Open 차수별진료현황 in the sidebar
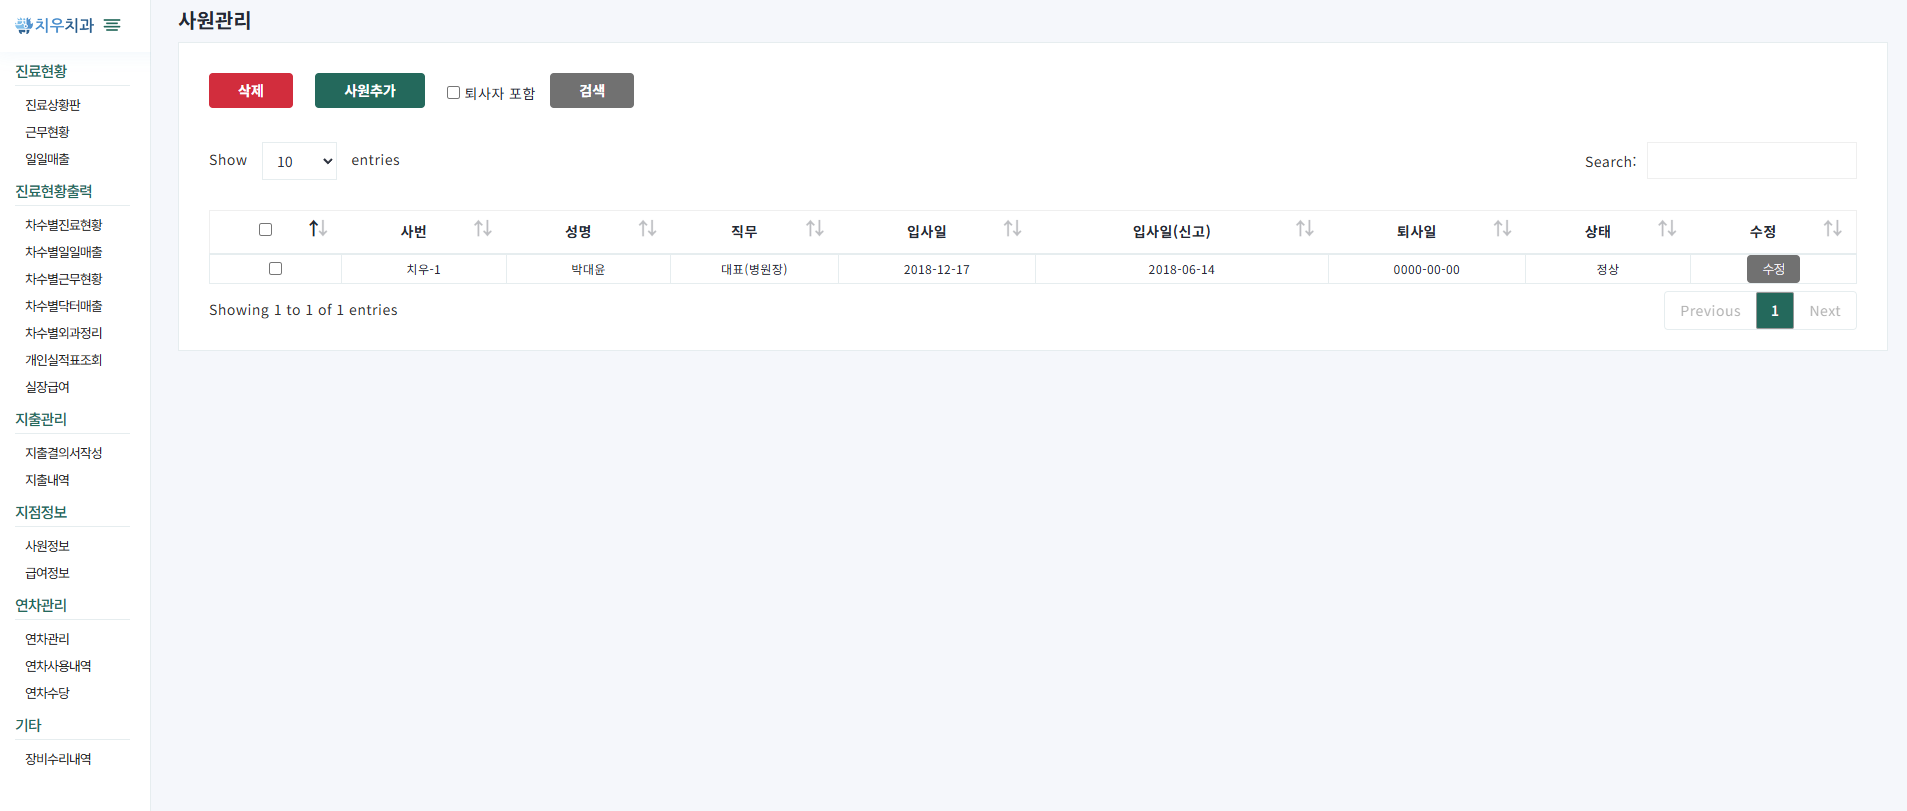This screenshot has height=811, width=1907. (x=64, y=225)
